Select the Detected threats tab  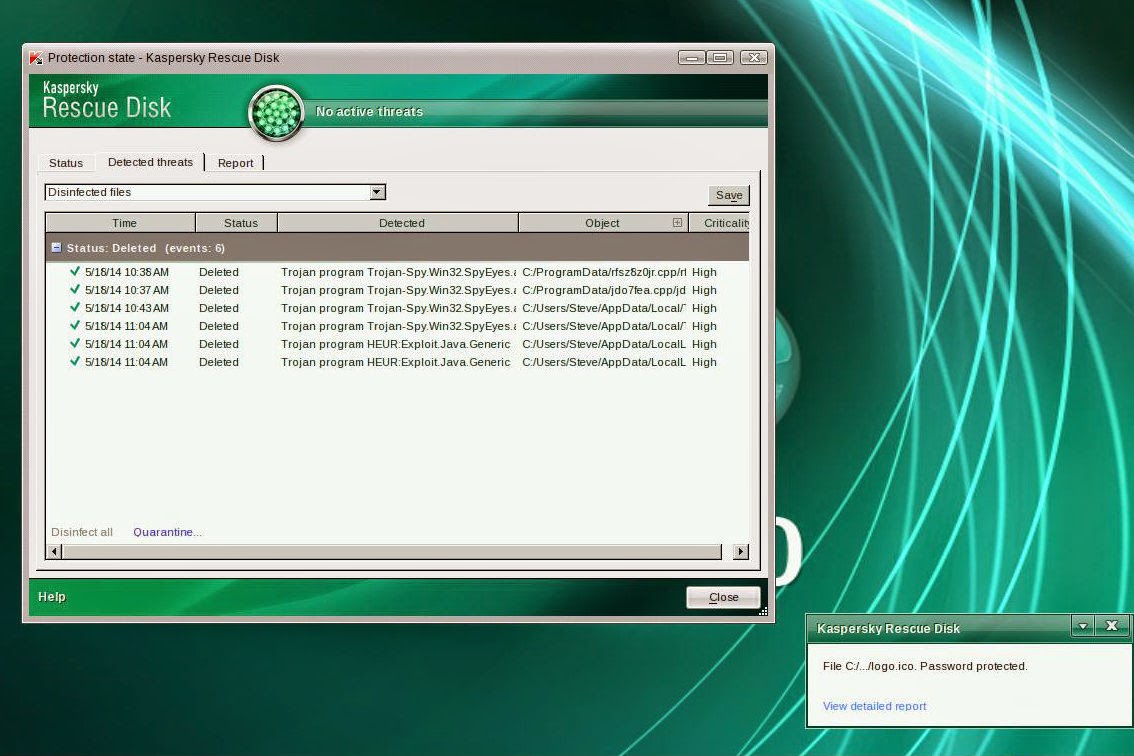coord(150,162)
